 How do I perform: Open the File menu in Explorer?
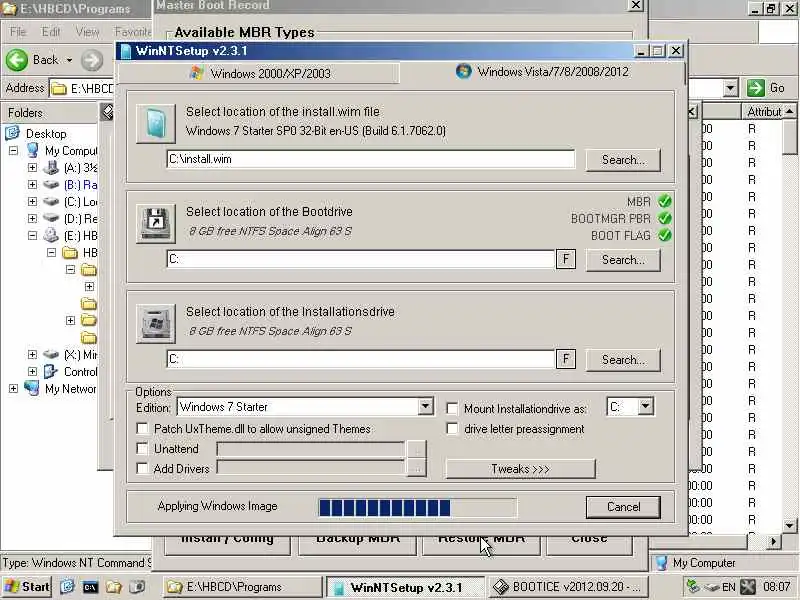pos(17,32)
